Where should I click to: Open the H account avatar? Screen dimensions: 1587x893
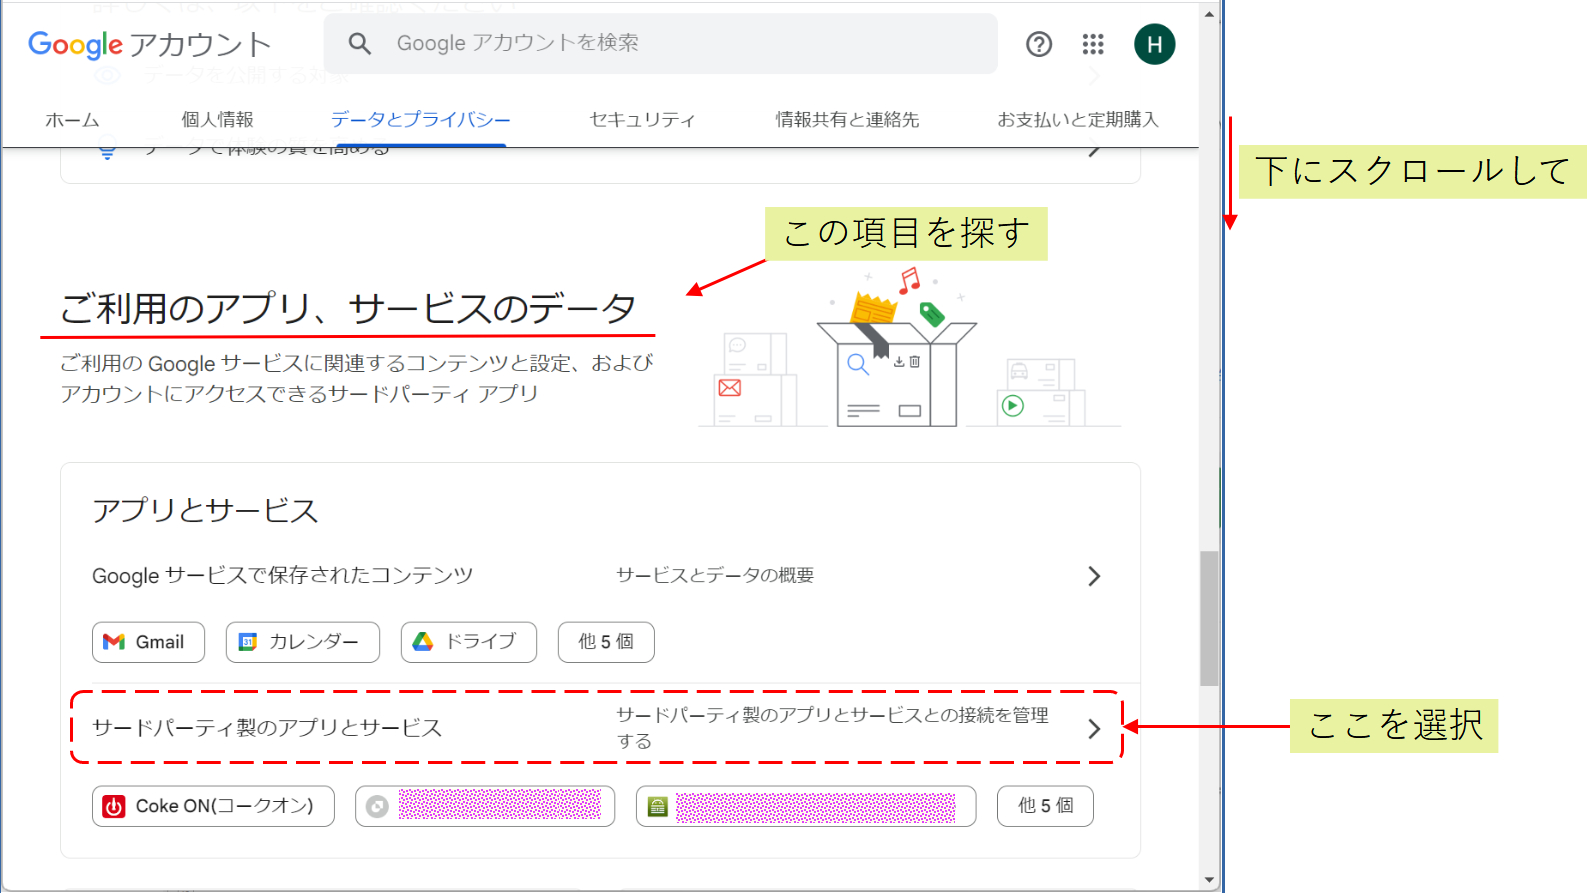[1155, 44]
